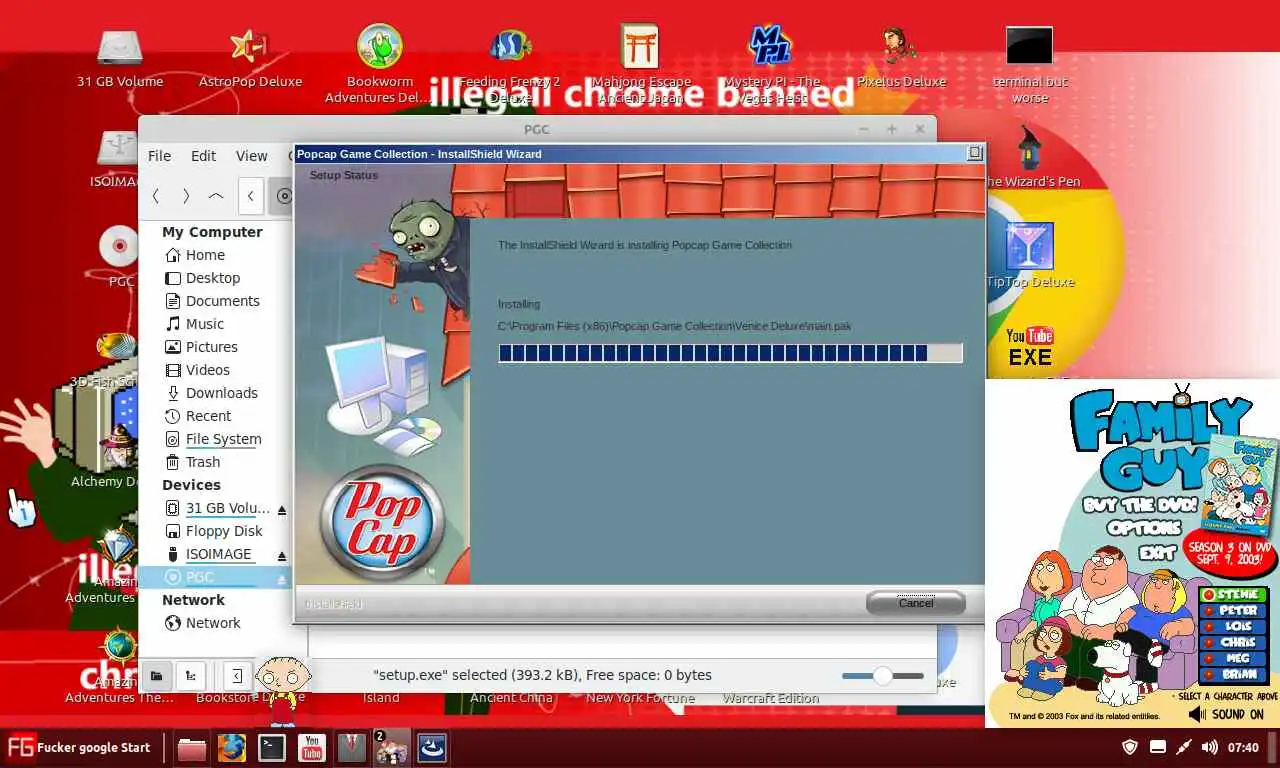1280x768 pixels.
Task: Go back in the PGC file manager
Action: click(156, 196)
